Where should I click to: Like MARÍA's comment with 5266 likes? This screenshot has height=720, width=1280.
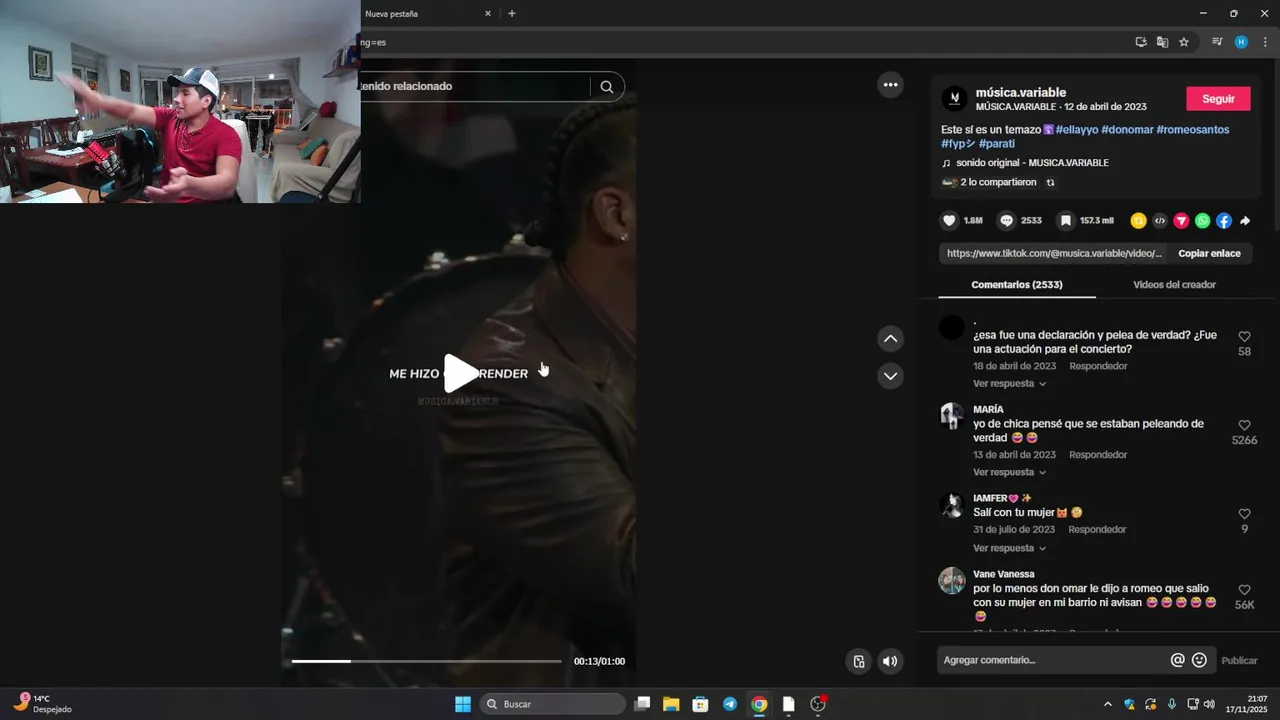pos(1244,425)
